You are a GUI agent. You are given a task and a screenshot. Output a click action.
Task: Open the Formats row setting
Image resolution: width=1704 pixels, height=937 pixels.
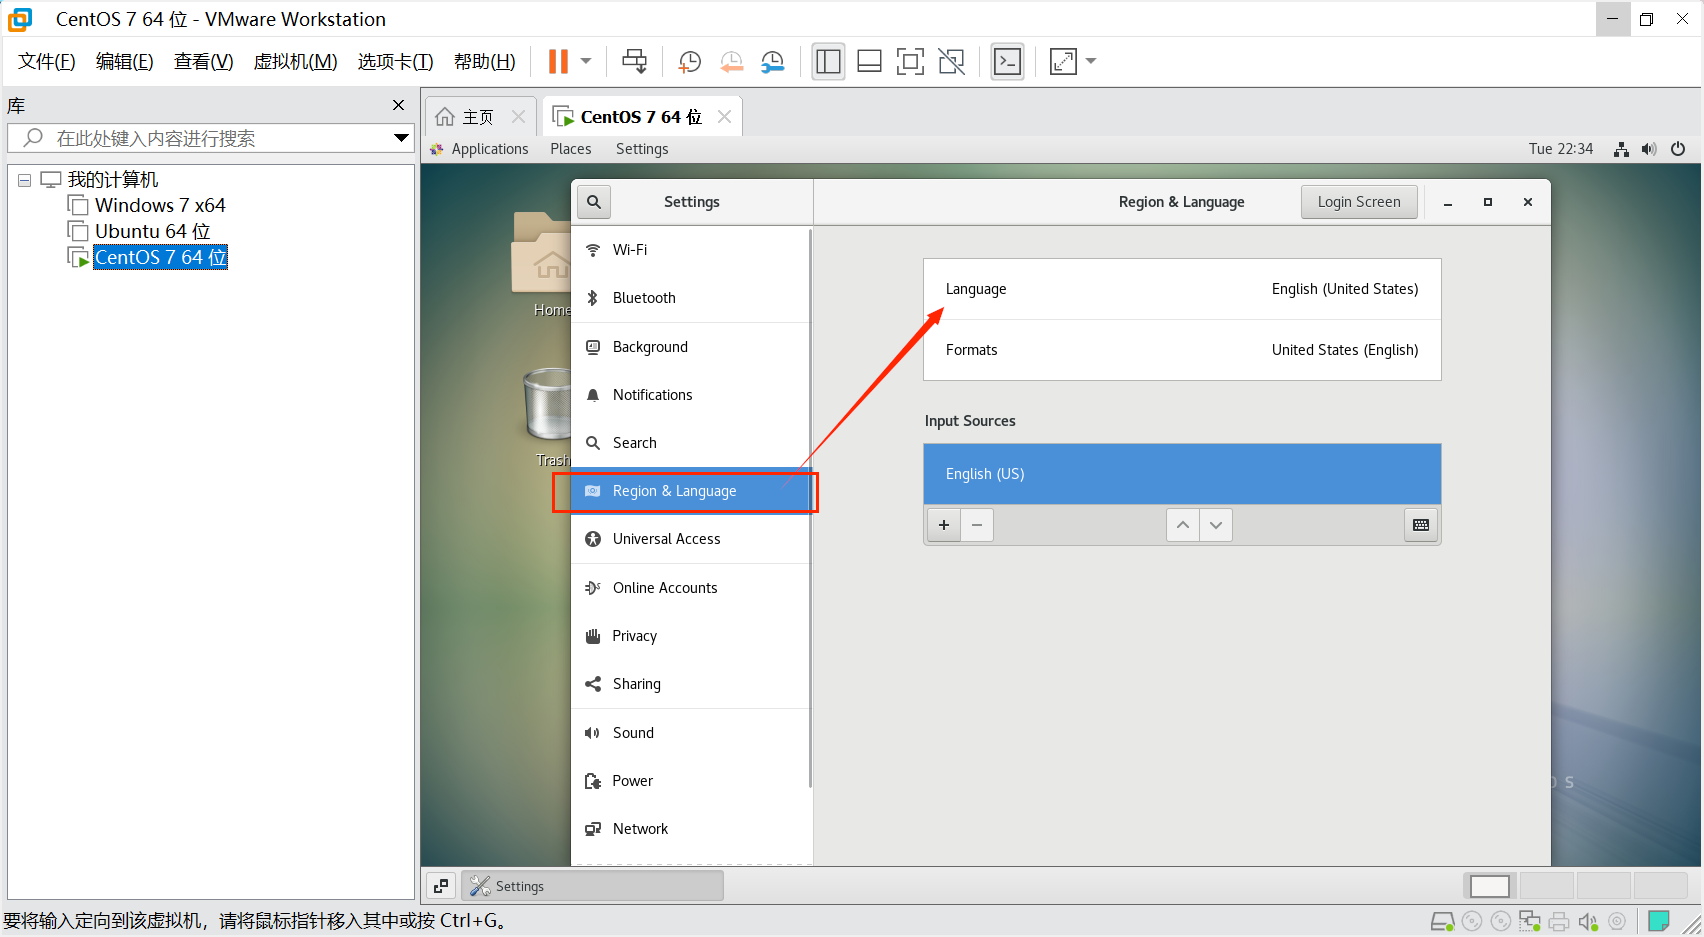point(1182,350)
